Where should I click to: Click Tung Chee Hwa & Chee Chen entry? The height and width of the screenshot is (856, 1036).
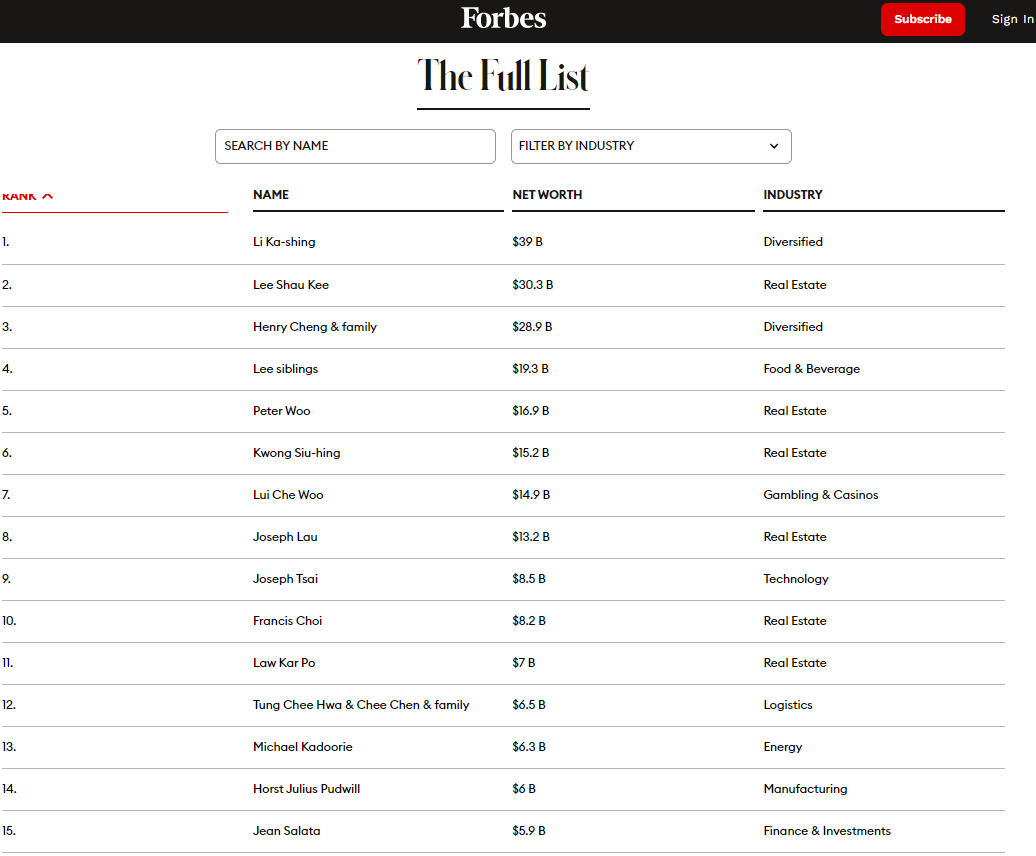tap(361, 705)
